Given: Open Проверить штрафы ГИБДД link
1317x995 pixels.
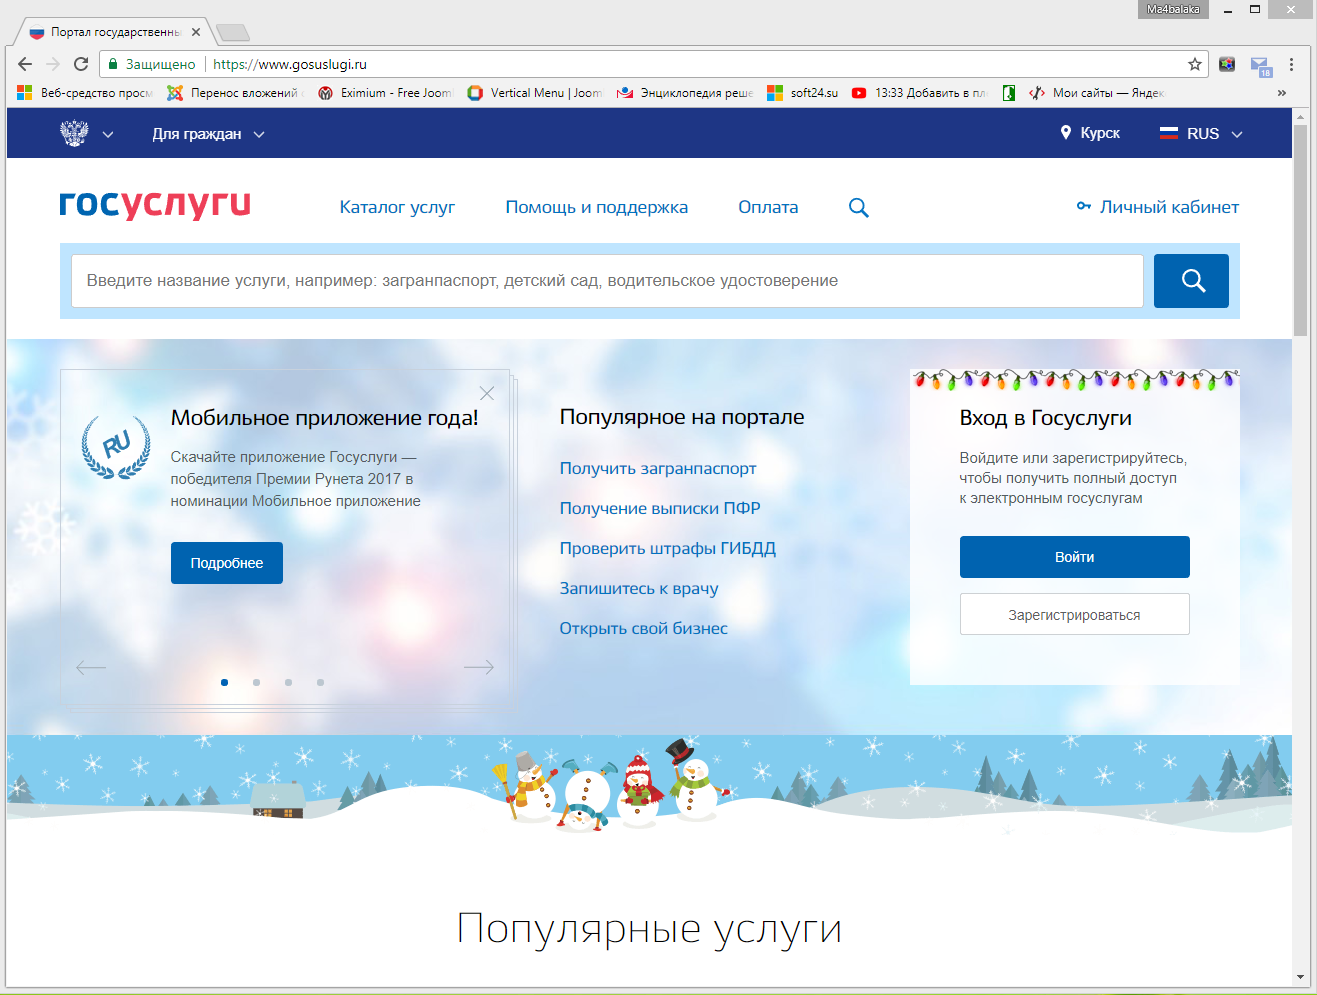Looking at the screenshot, I should click(667, 548).
